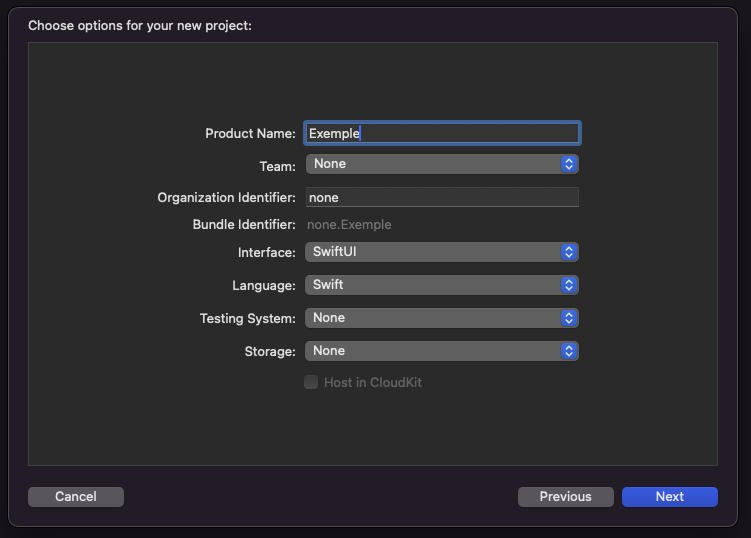Open the Testing System dropdown
This screenshot has height=538, width=751.
pos(442,318)
